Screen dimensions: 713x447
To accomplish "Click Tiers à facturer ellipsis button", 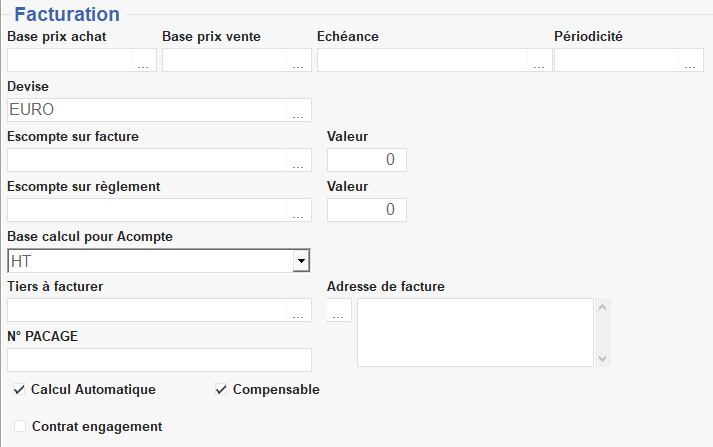I will pos(299,311).
